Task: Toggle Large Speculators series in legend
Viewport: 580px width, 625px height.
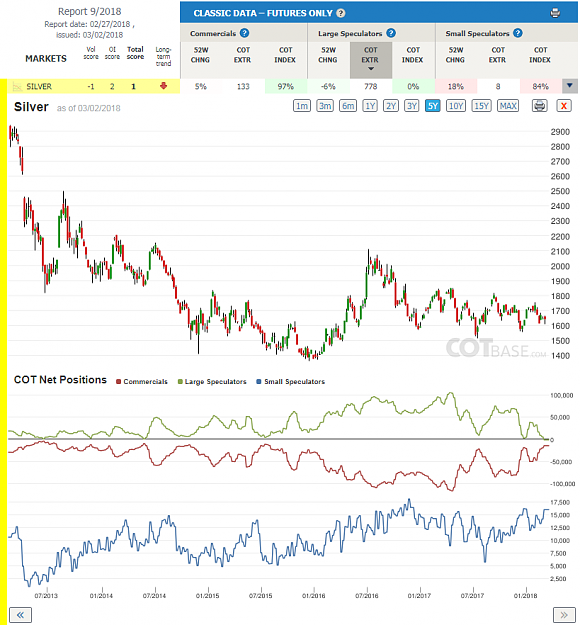Action: tap(212, 381)
